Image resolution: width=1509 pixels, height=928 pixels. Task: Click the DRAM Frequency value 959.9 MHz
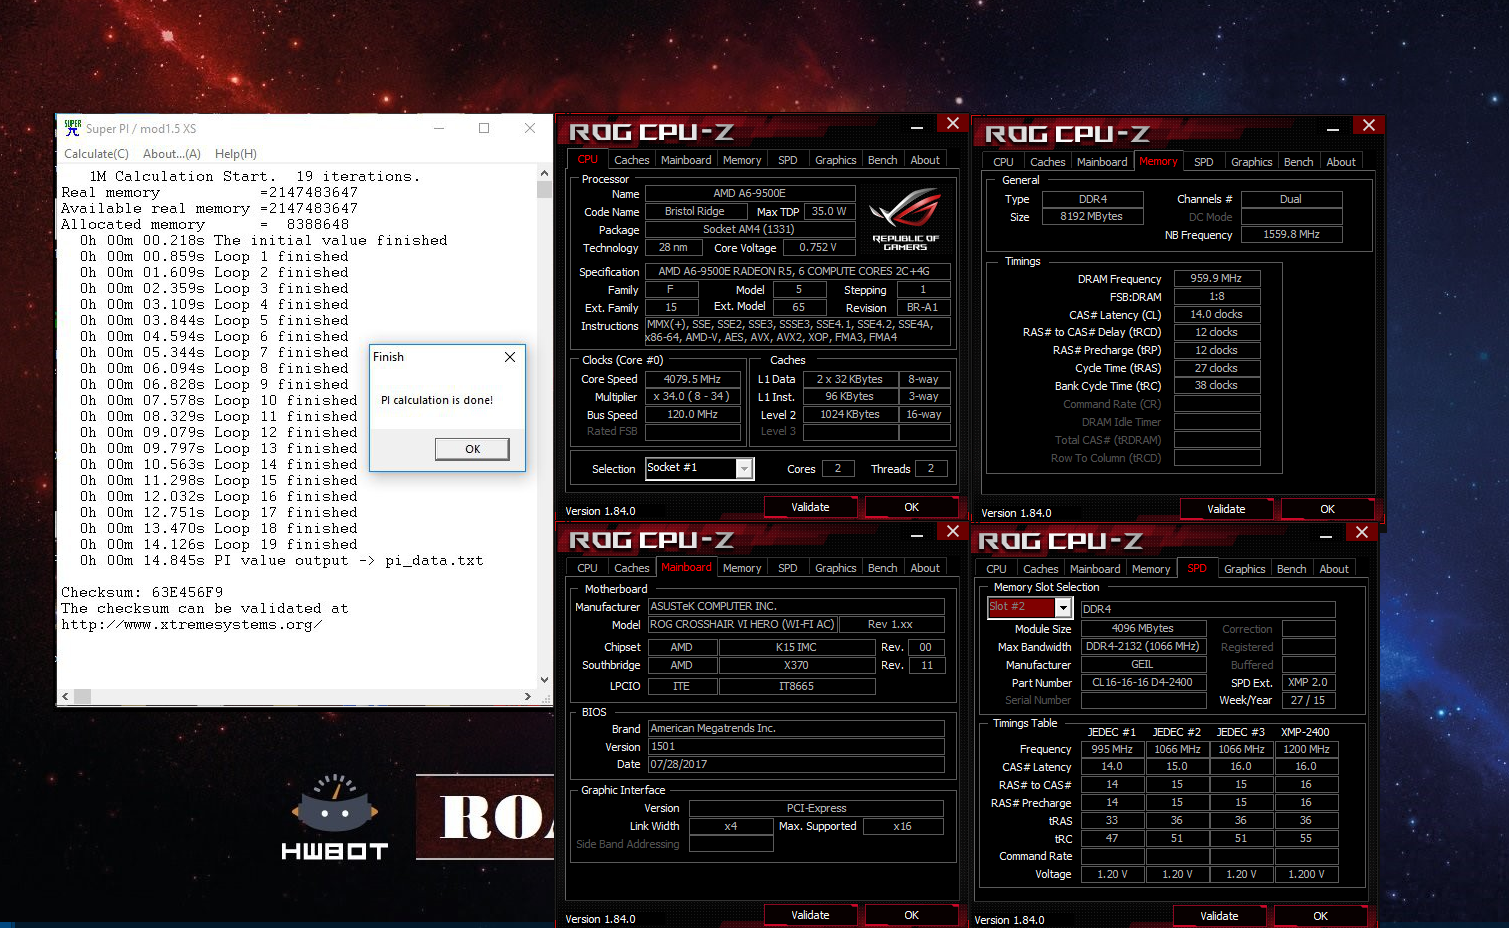1216,278
